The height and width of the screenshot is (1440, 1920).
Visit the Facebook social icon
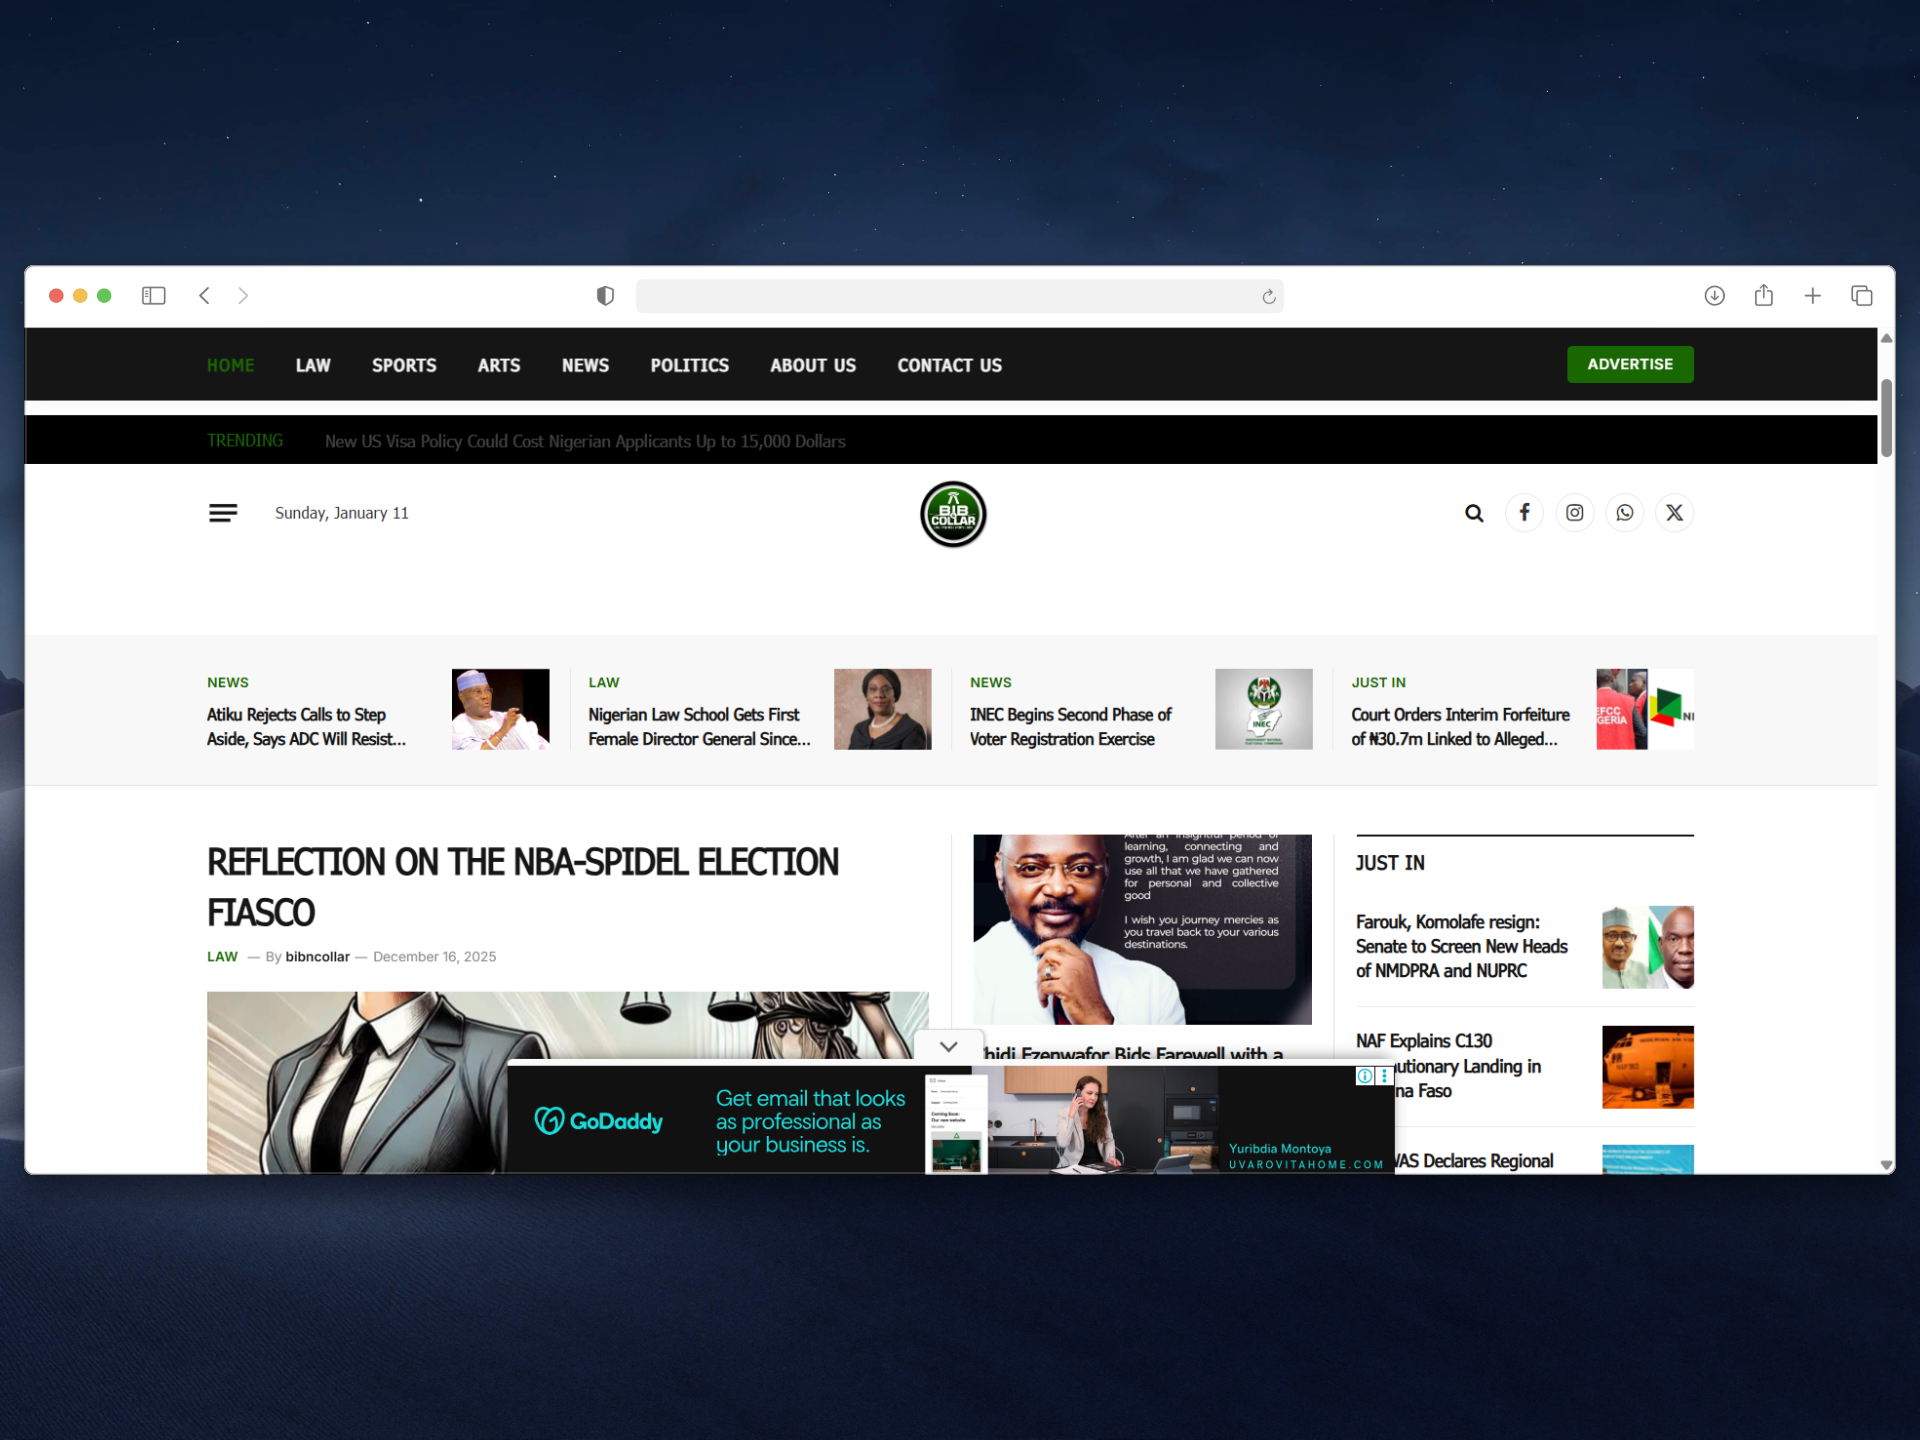click(x=1525, y=513)
